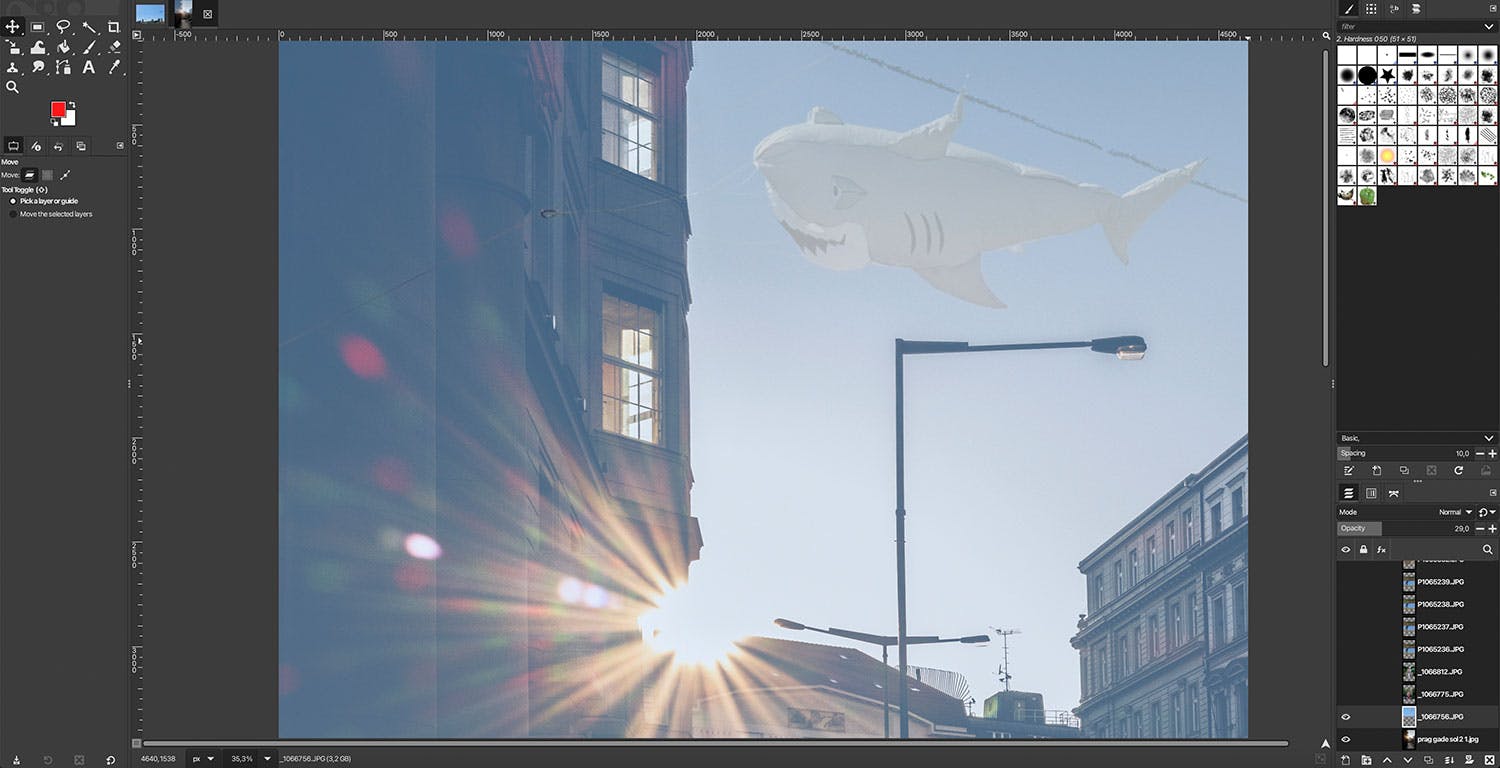Viewport: 1500px width, 768px height.
Task: Reset tool options to default values
Action: 111,760
